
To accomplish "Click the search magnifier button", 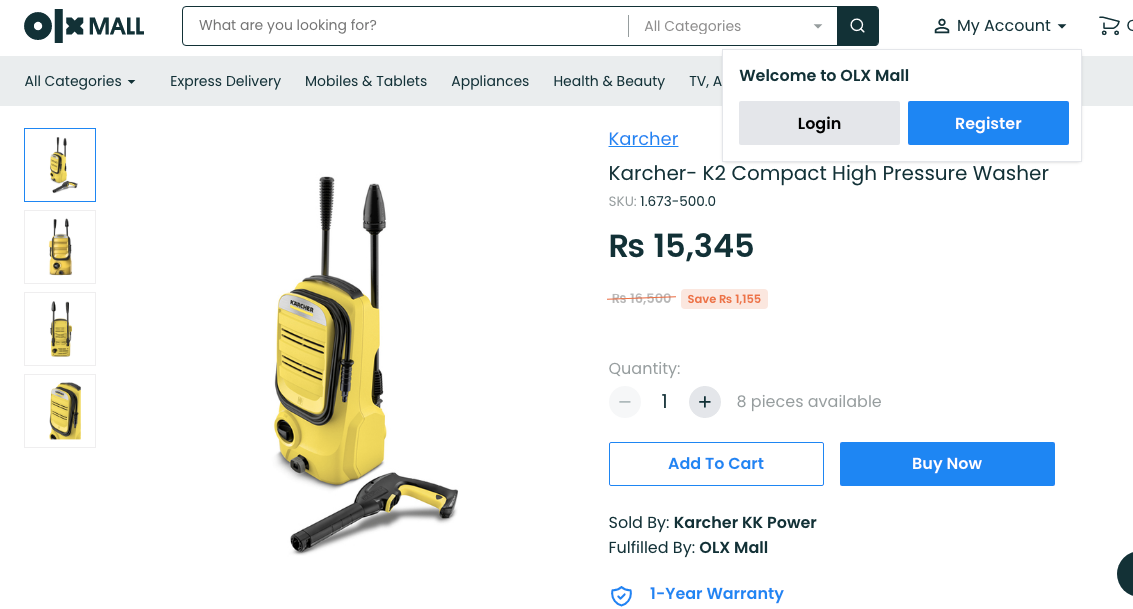I will (858, 26).
